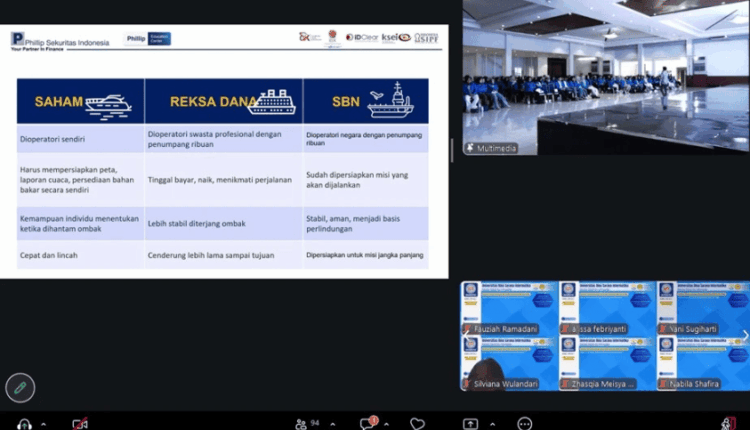750x430 pixels.
Task: Click the yacht icon beside SAHAM
Action: coord(109,106)
